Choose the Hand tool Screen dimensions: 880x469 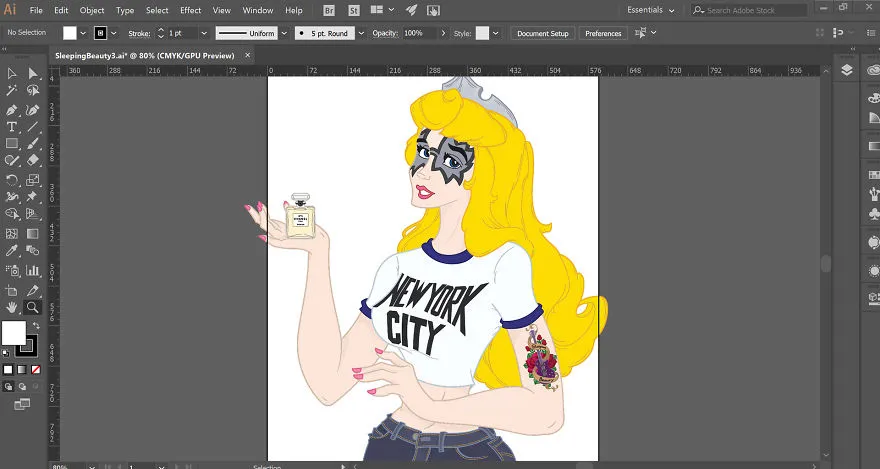11,307
